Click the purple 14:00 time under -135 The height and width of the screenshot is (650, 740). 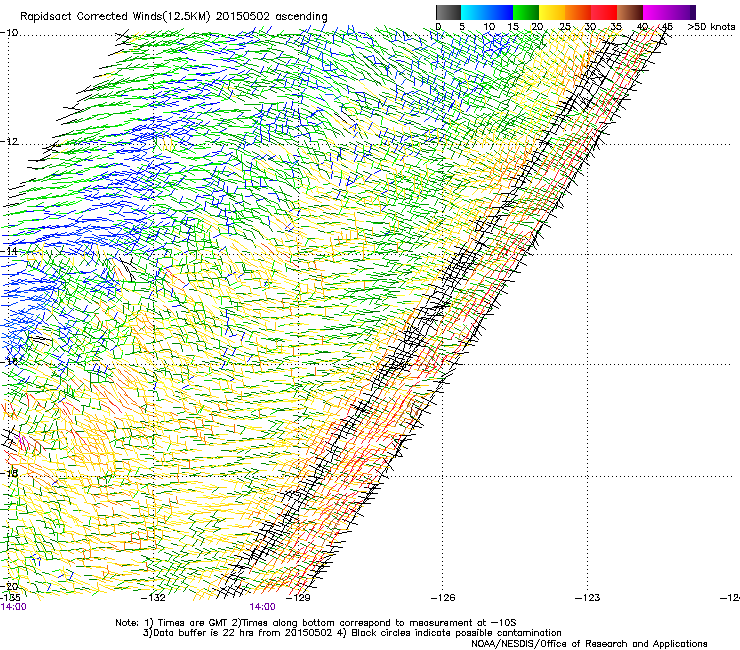(x=14, y=607)
